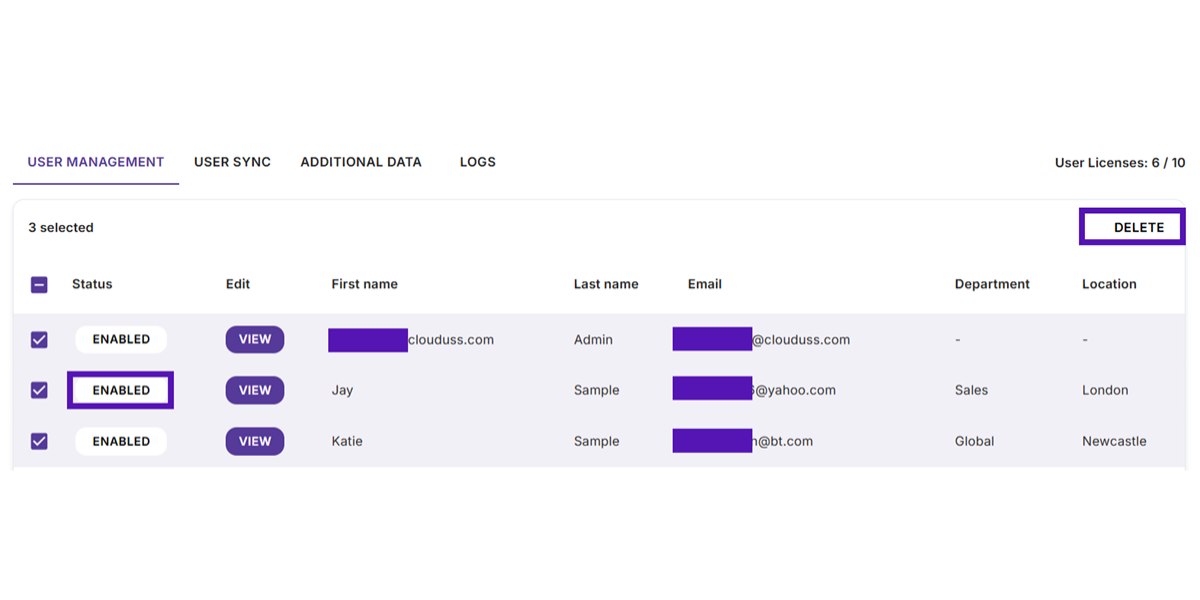Select the USER MANAGEMENT tab
Screen dimensions: 1200x600
click(95, 161)
